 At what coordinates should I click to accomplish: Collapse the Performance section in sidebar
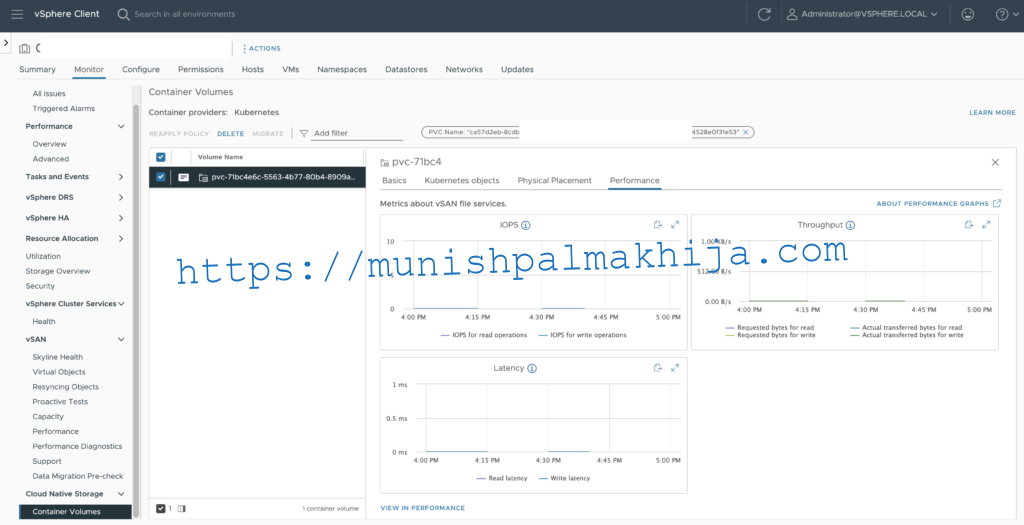121,127
